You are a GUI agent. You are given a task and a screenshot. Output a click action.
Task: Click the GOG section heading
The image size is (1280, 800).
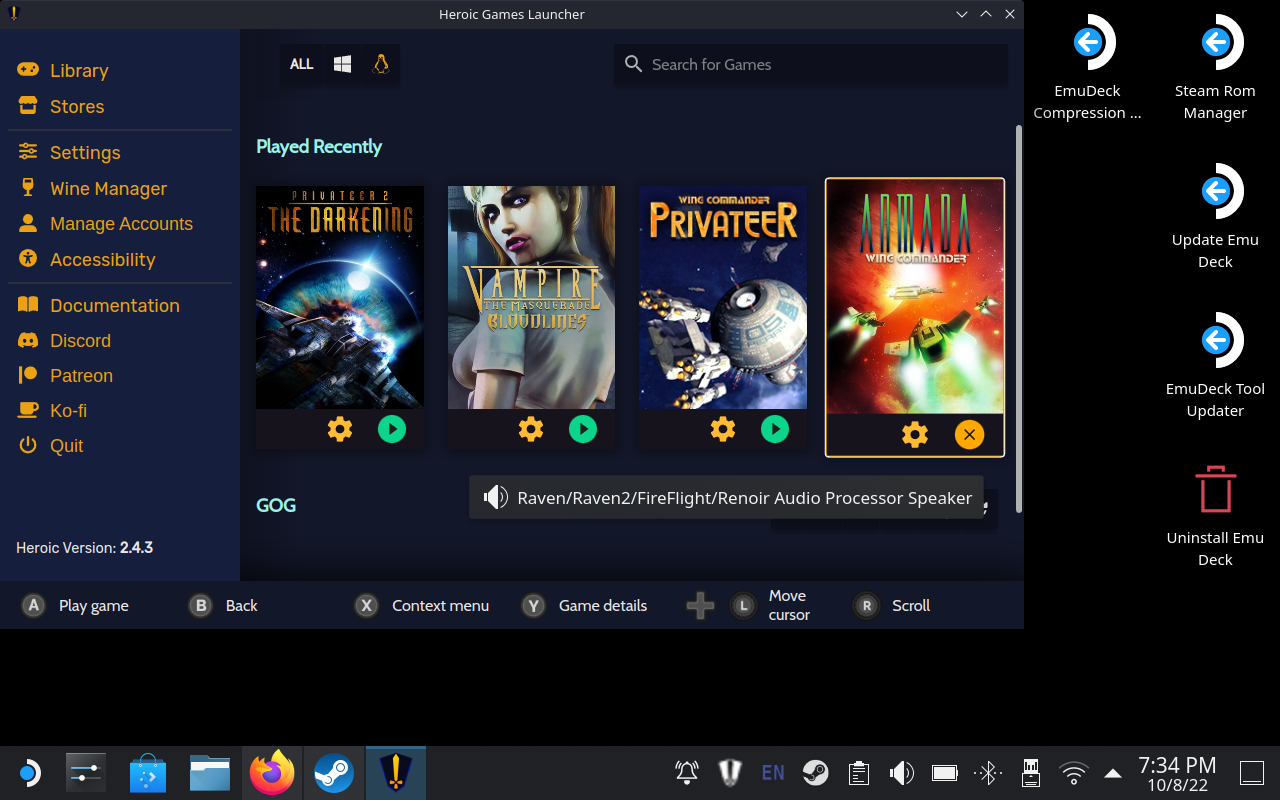[x=276, y=505]
